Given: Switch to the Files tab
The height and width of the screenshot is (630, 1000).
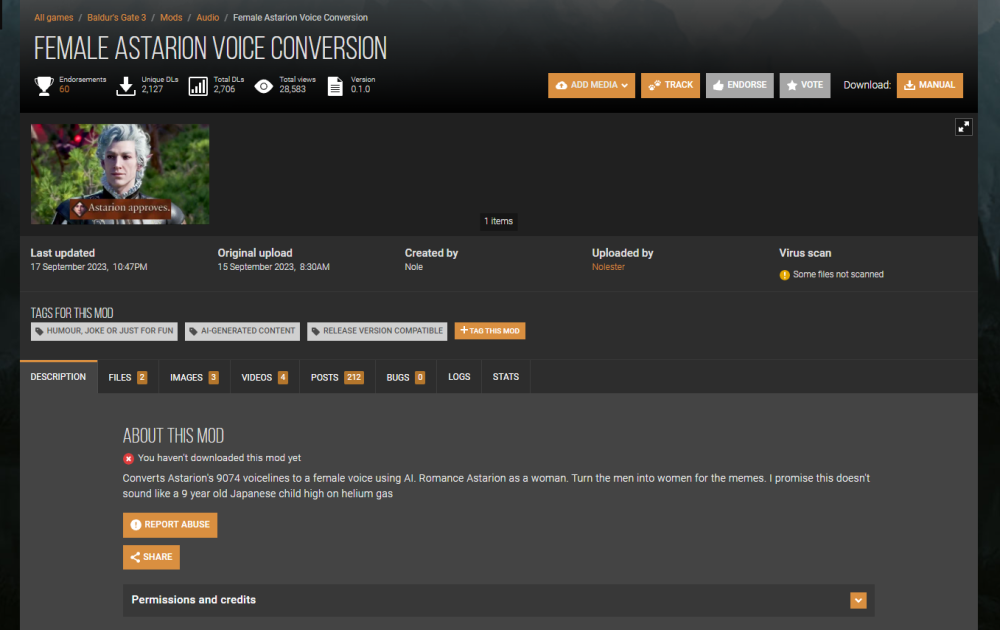Looking at the screenshot, I should 127,377.
